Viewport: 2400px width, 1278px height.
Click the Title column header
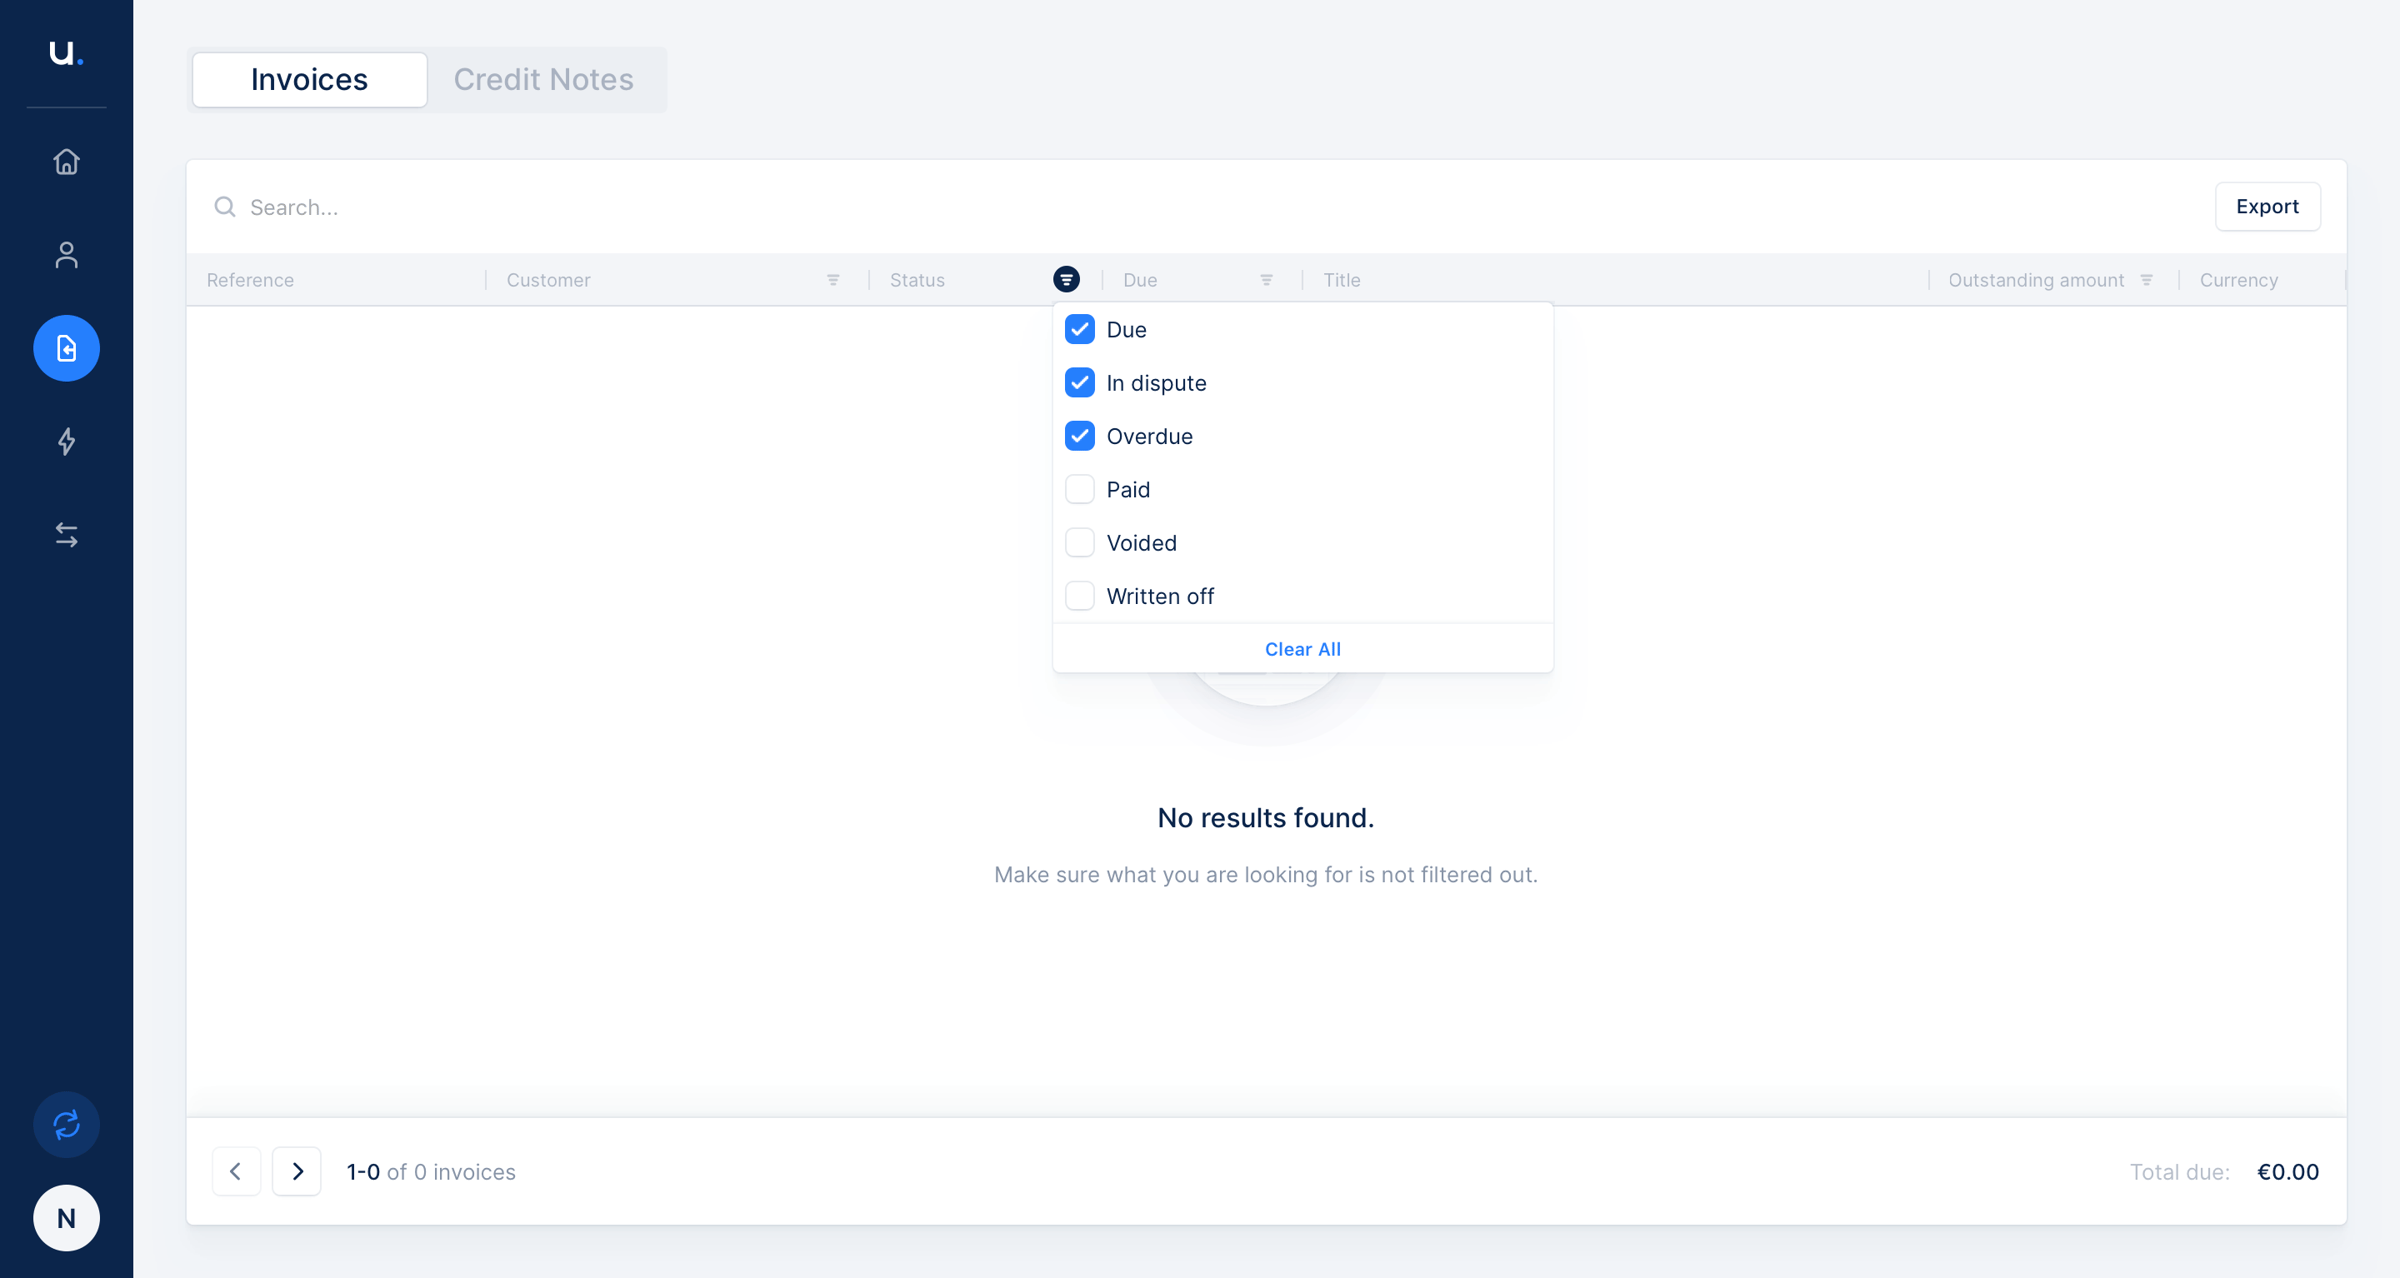click(1341, 280)
